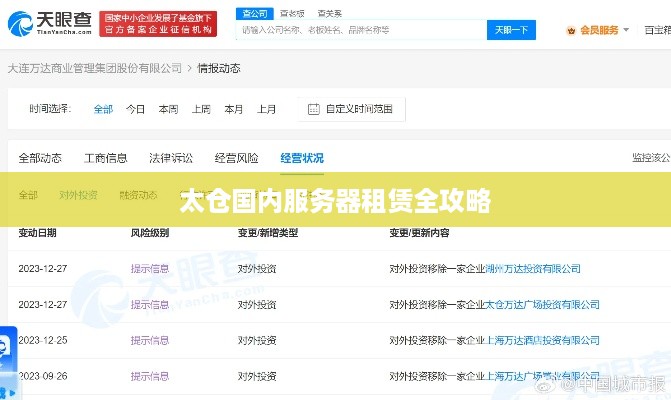The width and height of the screenshot is (671, 400).
Task: Click the red national fund certification banner
Action: click(158, 24)
